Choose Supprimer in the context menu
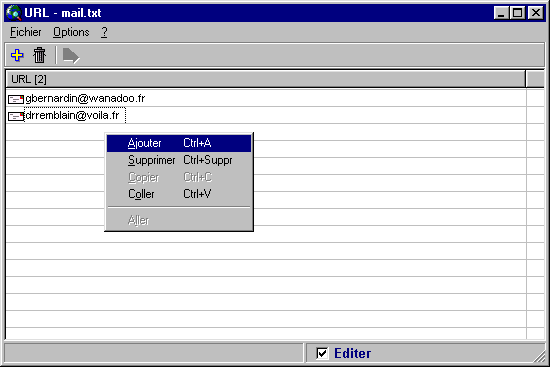 [179, 160]
